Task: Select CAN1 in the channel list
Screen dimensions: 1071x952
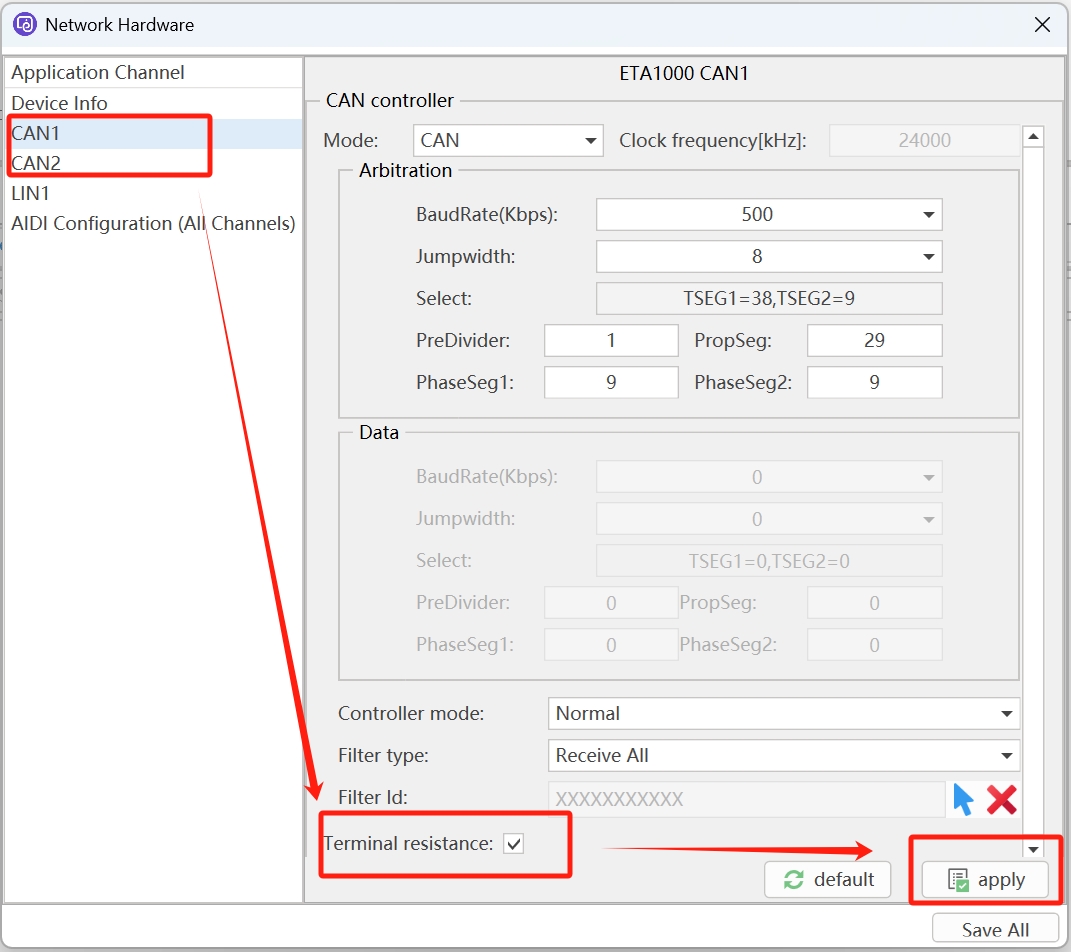Action: point(36,133)
